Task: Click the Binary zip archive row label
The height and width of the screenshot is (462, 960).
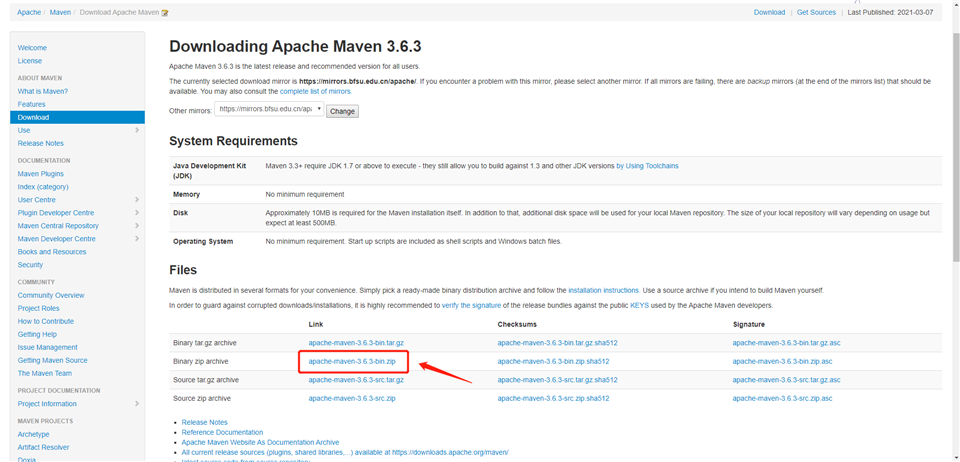Action: [x=201, y=362]
